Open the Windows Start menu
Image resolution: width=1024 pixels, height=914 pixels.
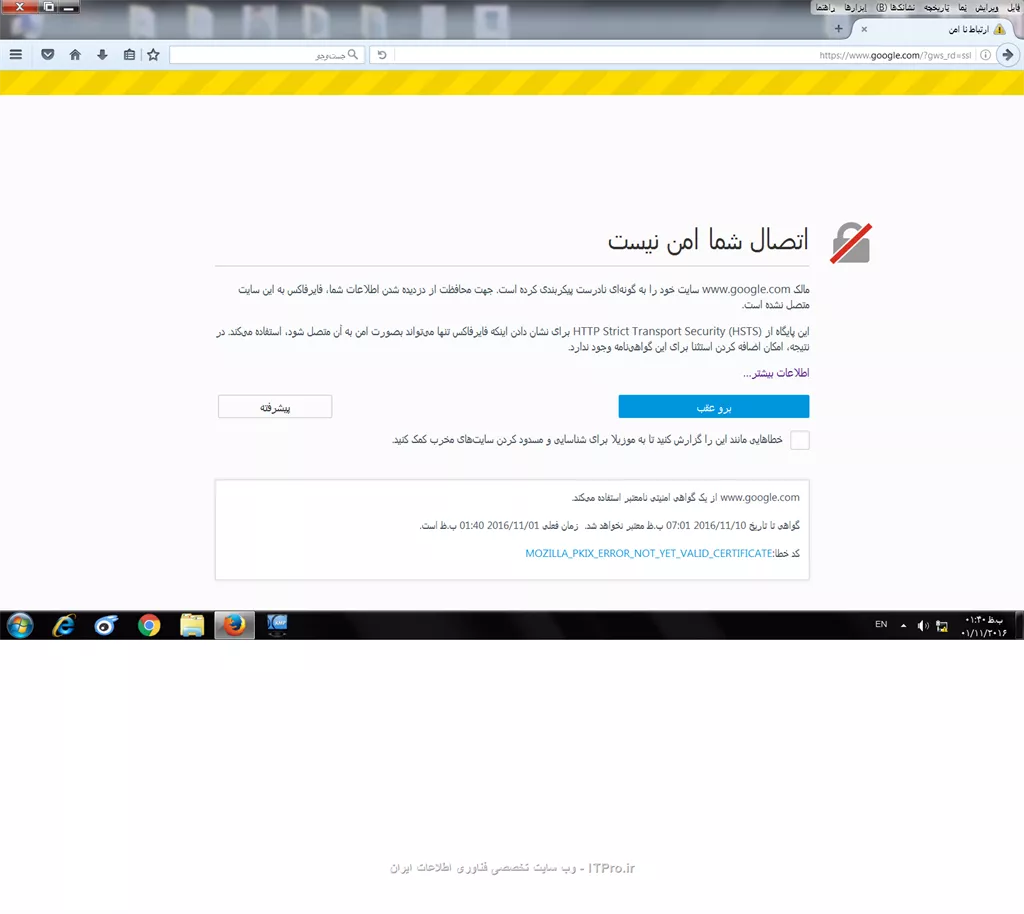(20, 625)
